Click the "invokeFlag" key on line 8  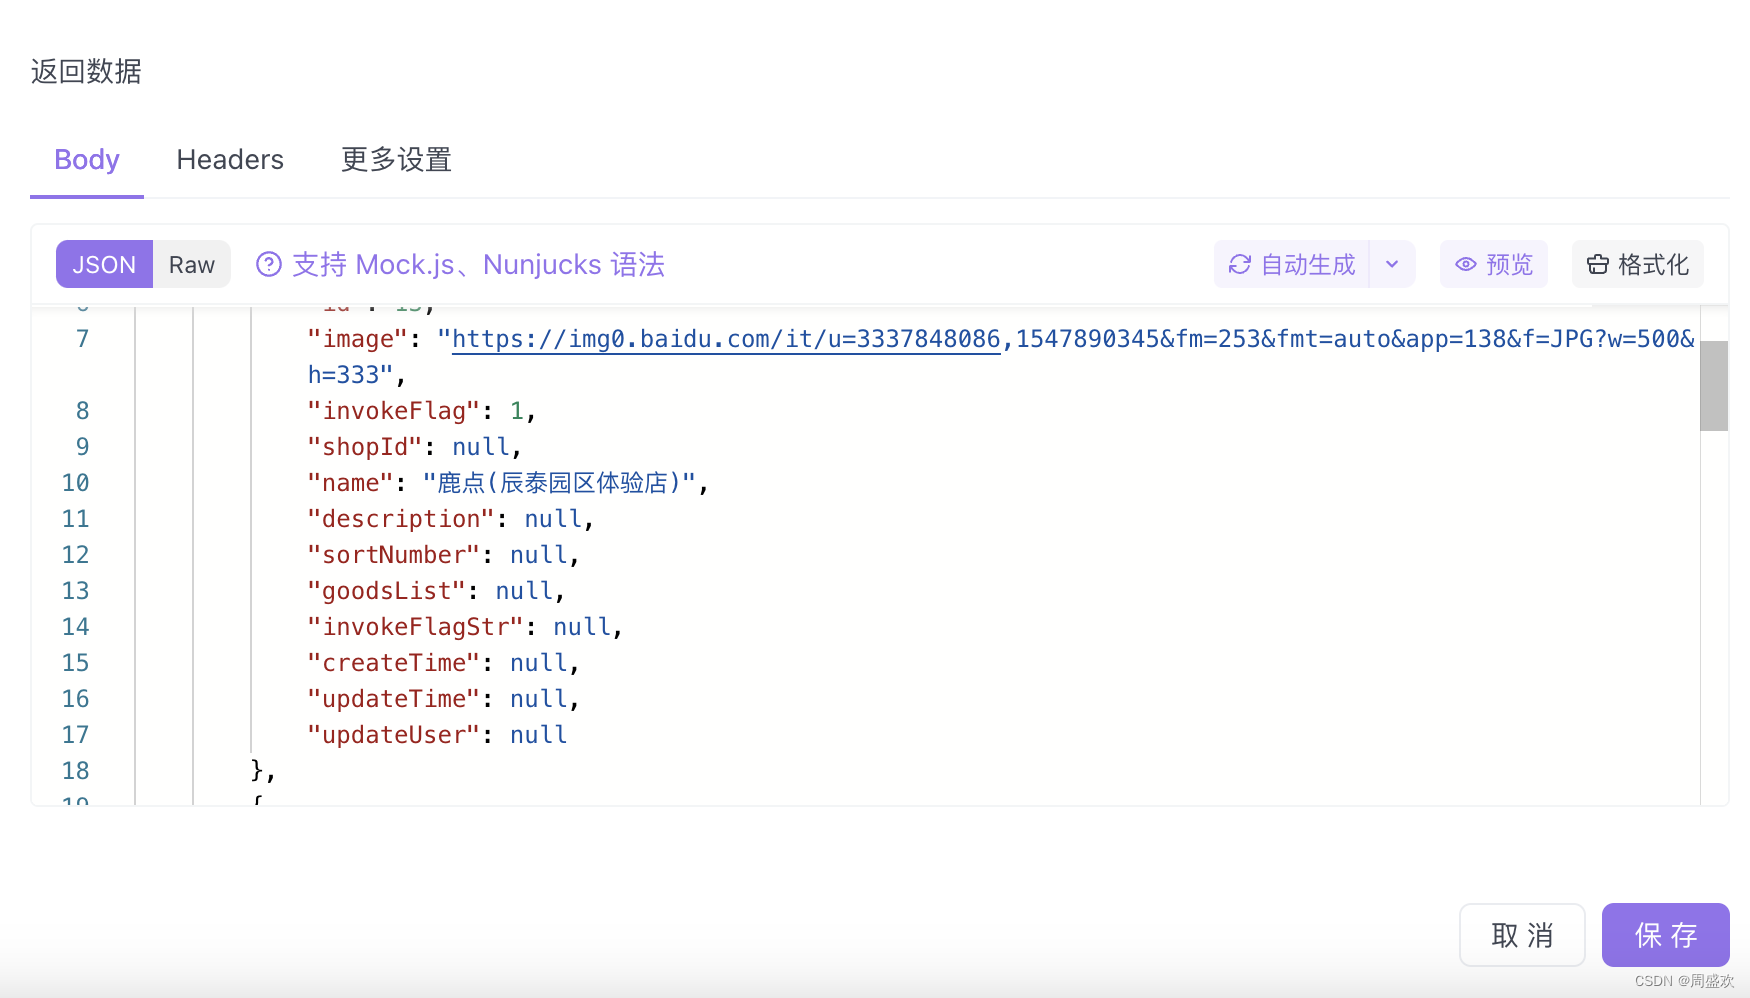(394, 411)
